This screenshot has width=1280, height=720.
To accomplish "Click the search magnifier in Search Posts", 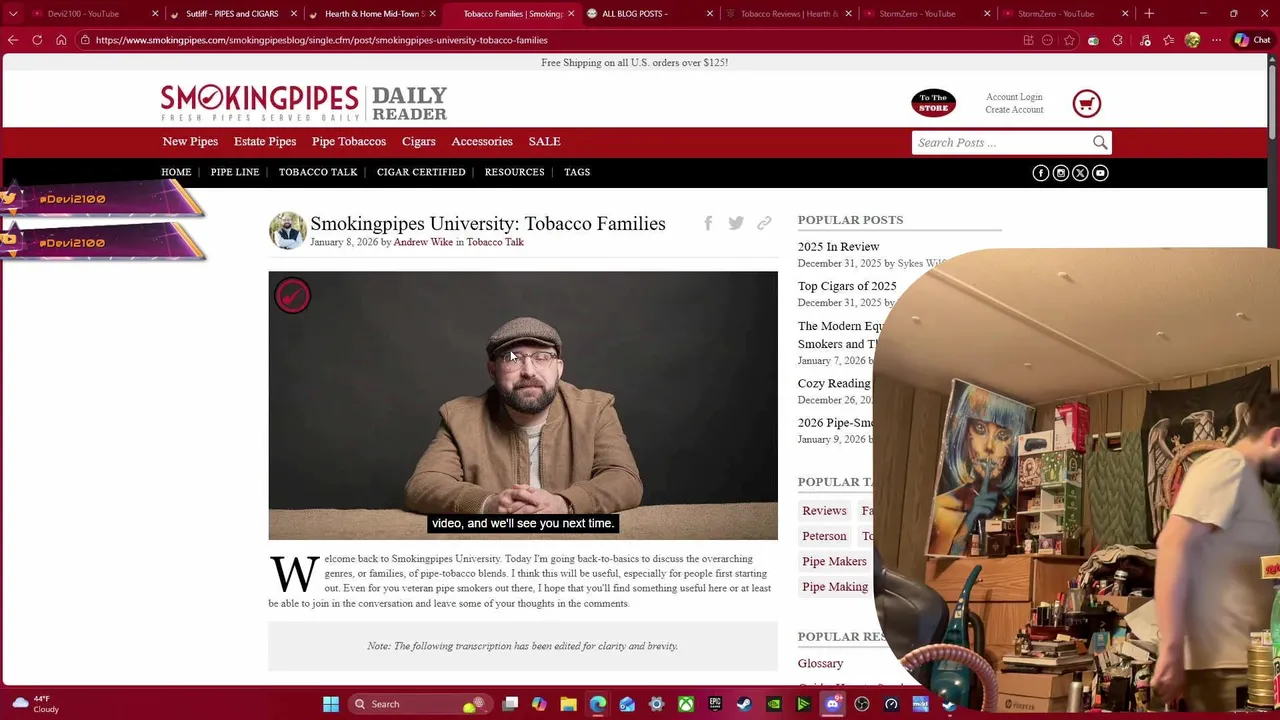I will (x=1099, y=142).
